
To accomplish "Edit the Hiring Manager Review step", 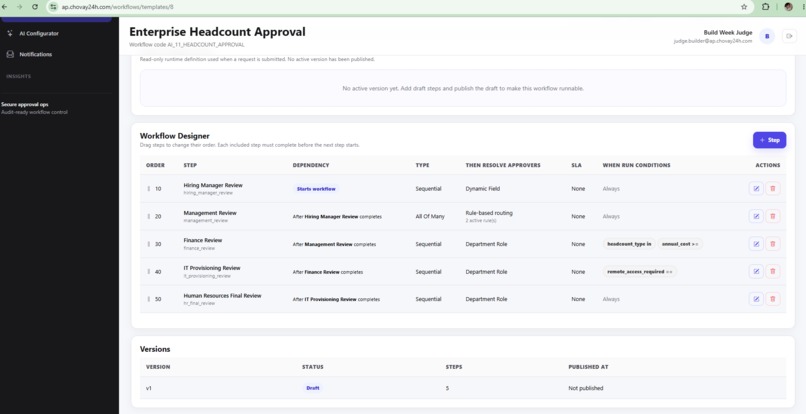I will coord(756,189).
